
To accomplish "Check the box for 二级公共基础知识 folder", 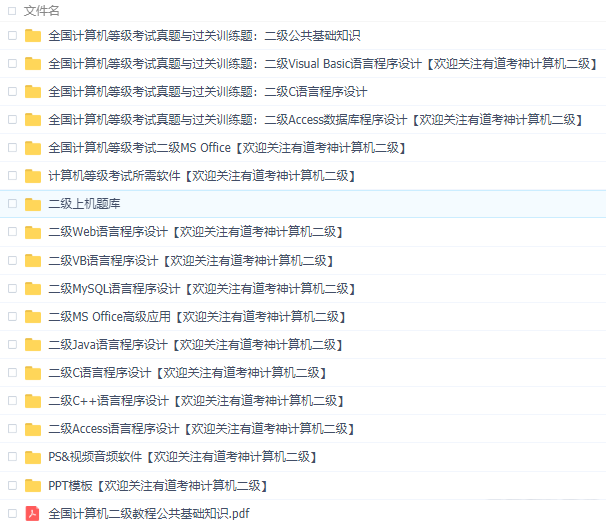I will point(12,36).
